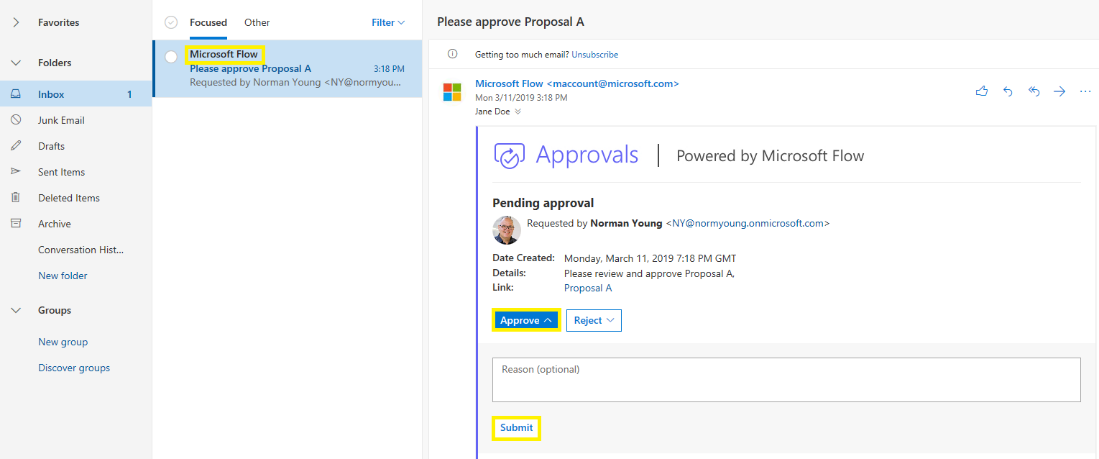Click the thumbs-up Like icon

981,91
